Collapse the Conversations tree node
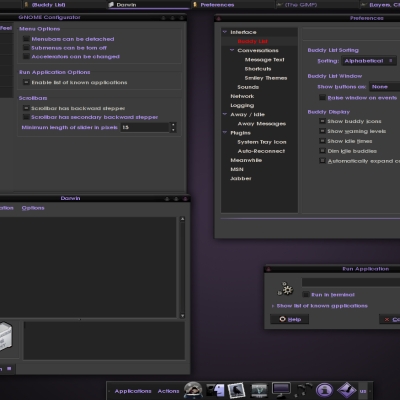 232,50
